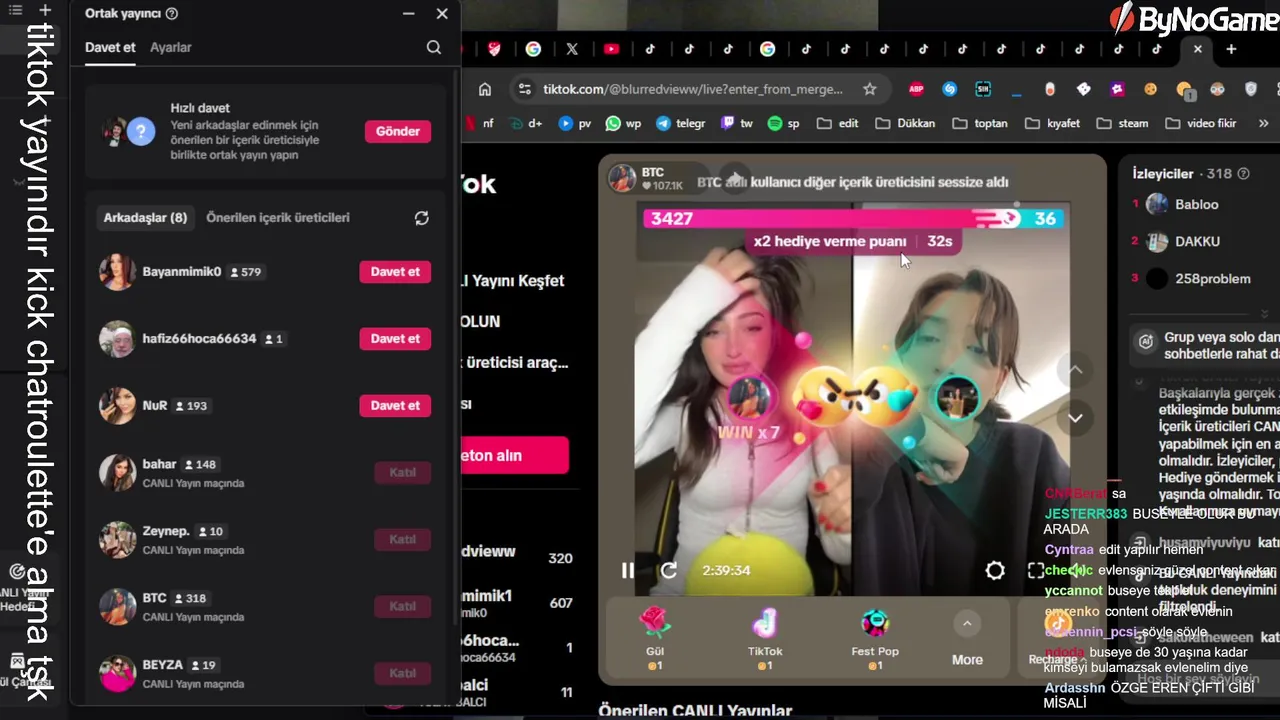Open the search in Ortak yayıncı panel
This screenshot has height=720, width=1280.
(433, 47)
